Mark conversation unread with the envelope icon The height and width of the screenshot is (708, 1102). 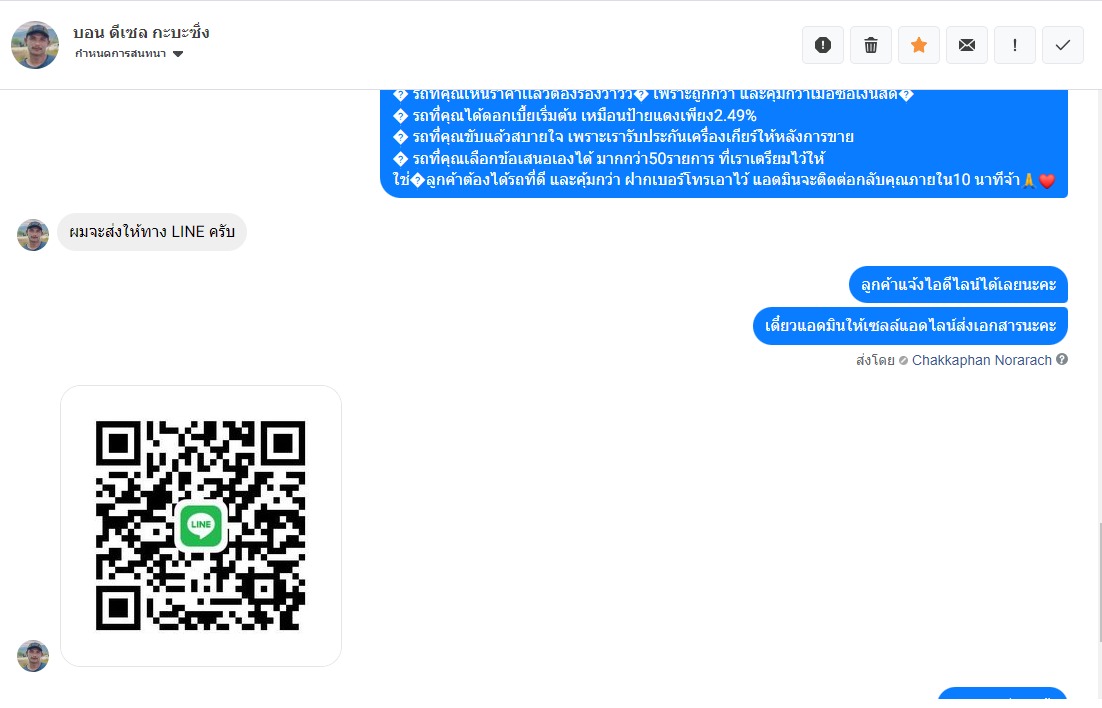[967, 45]
